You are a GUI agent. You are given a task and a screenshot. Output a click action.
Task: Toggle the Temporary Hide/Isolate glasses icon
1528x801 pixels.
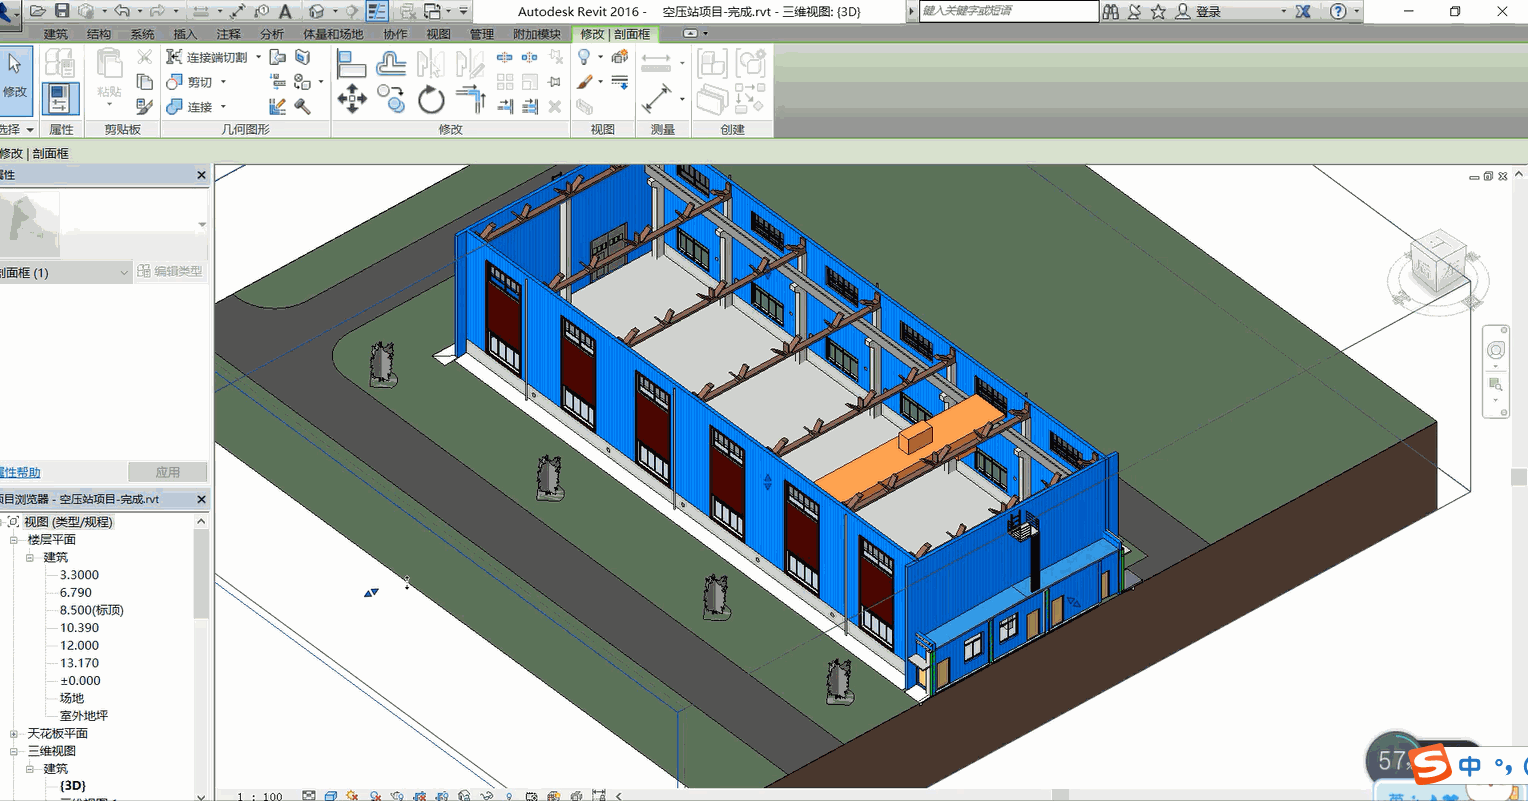[x=486, y=796]
